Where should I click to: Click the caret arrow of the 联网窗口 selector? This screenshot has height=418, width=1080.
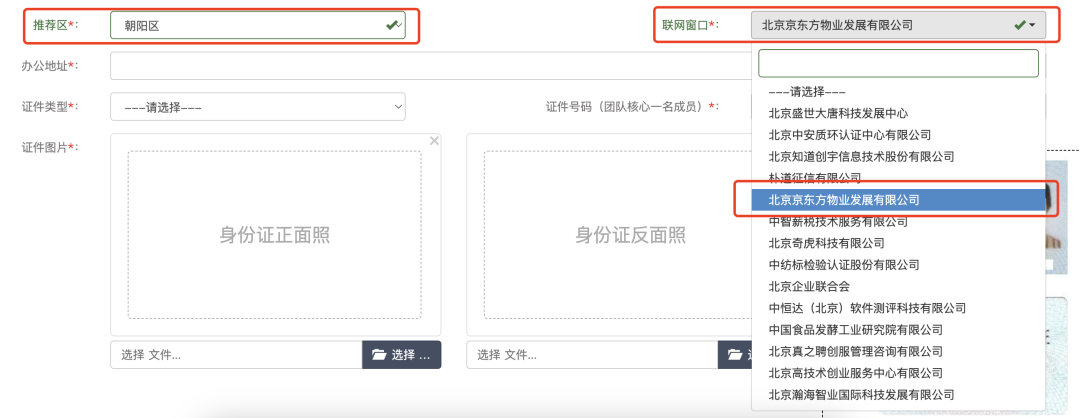tap(1032, 25)
